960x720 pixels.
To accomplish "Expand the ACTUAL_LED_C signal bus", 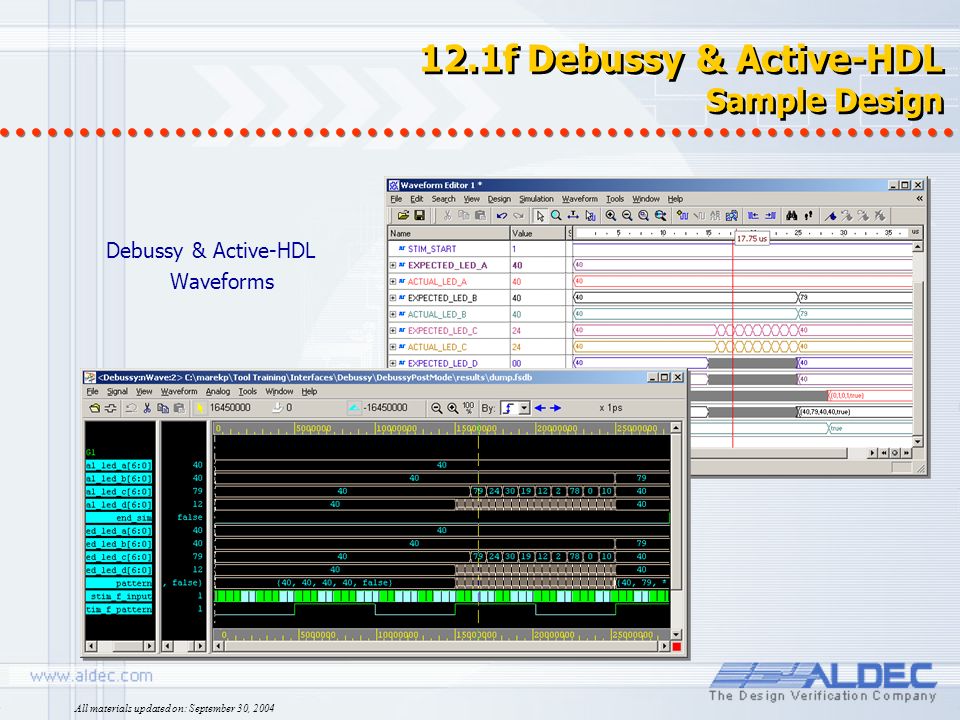I will tap(393, 347).
